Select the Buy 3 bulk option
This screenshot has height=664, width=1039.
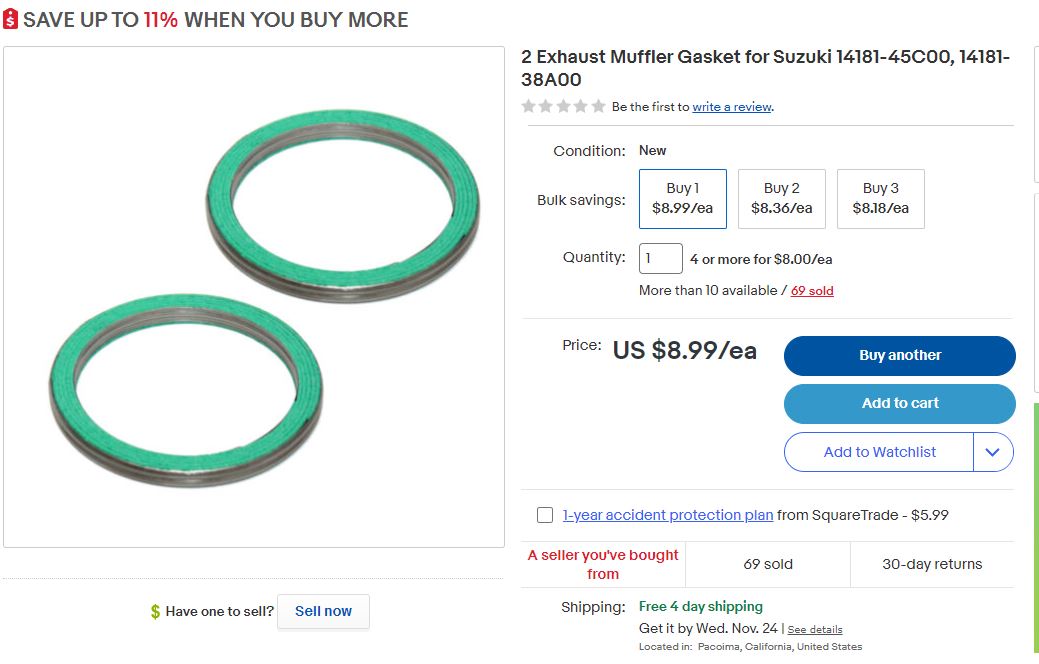pyautogui.click(x=880, y=198)
